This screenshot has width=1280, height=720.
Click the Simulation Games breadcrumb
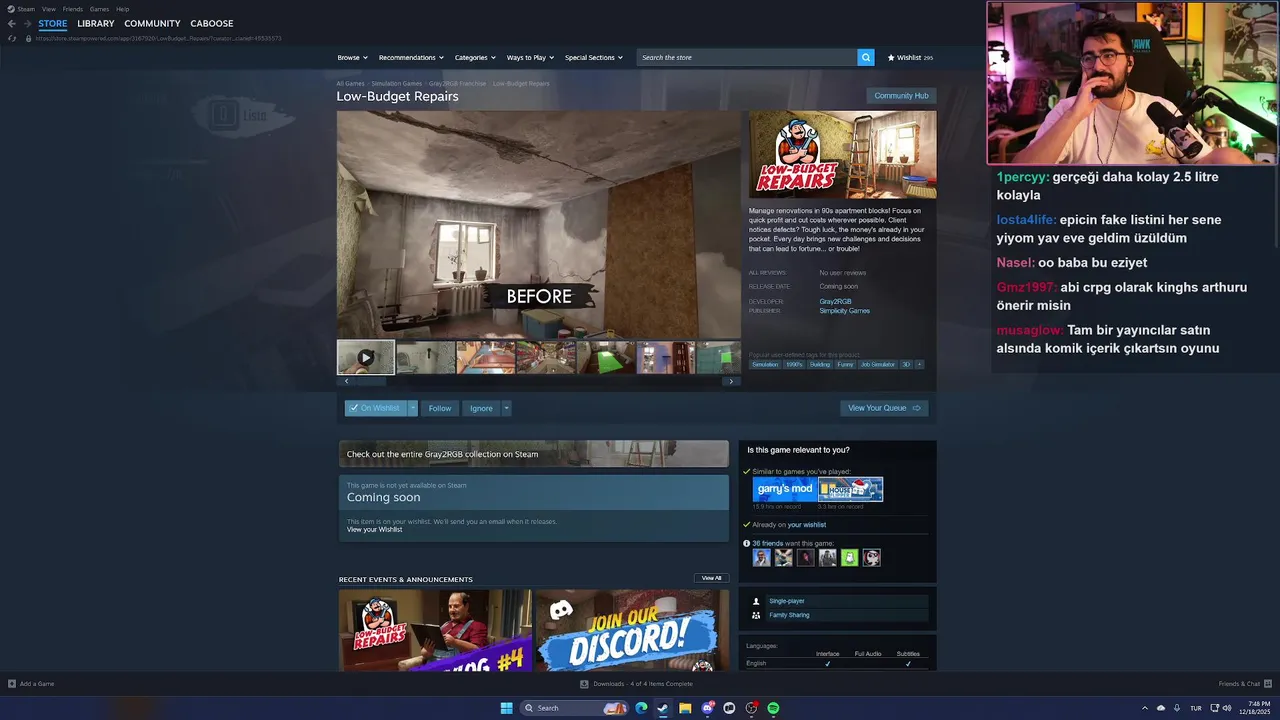point(399,84)
